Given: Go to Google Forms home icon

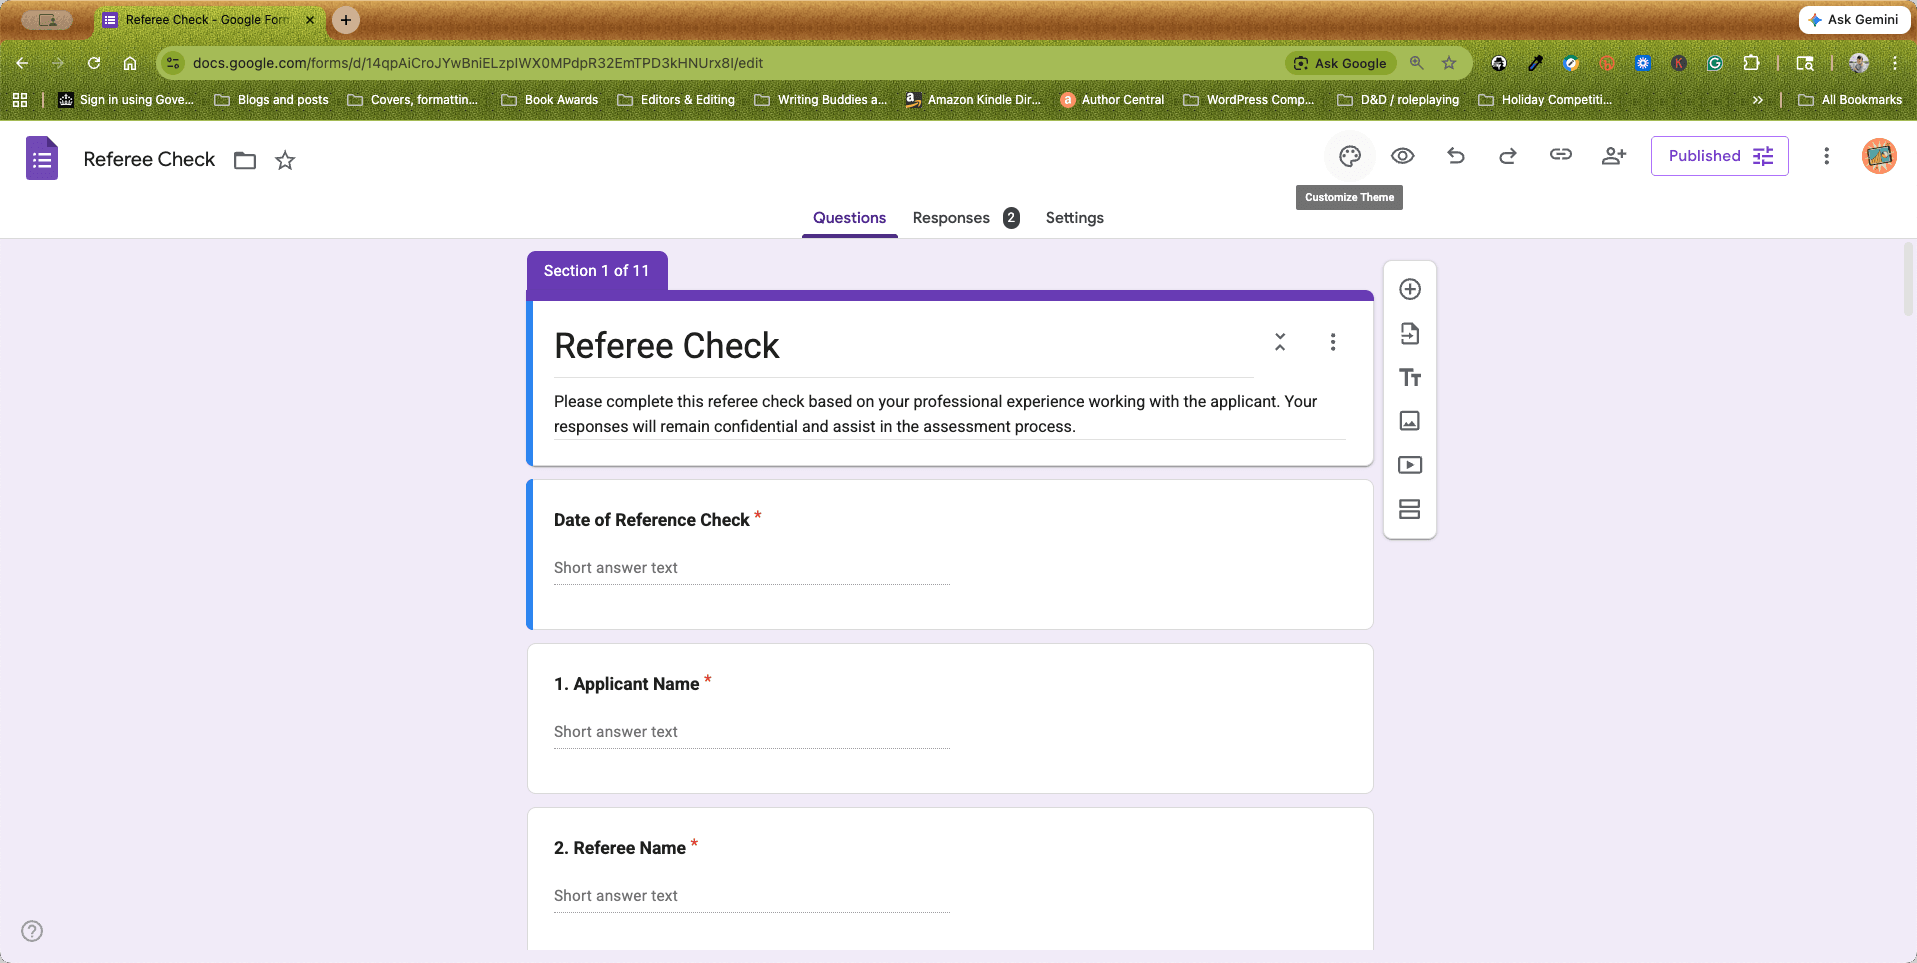Looking at the screenshot, I should pos(42,159).
